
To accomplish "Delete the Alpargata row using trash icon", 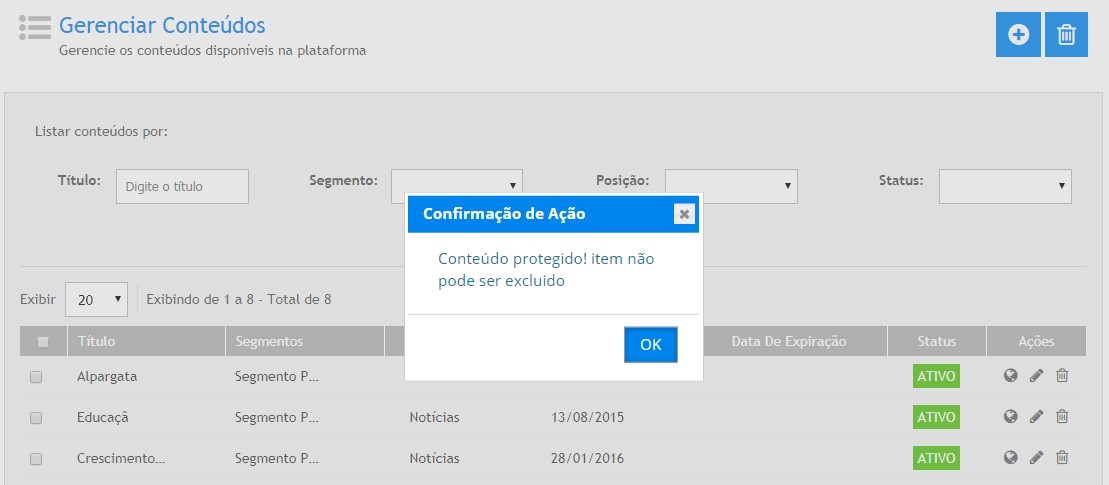I will click(1062, 376).
